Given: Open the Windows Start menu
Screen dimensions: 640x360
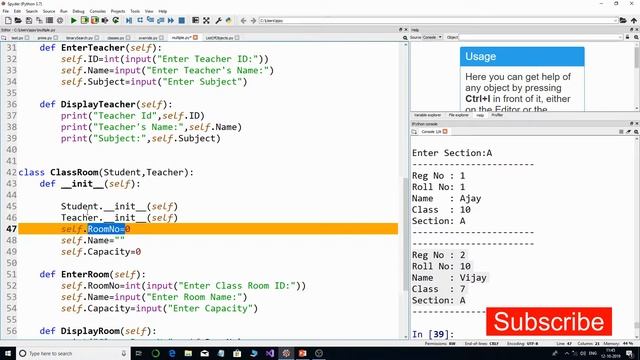Looking at the screenshot, I should tap(8, 353).
